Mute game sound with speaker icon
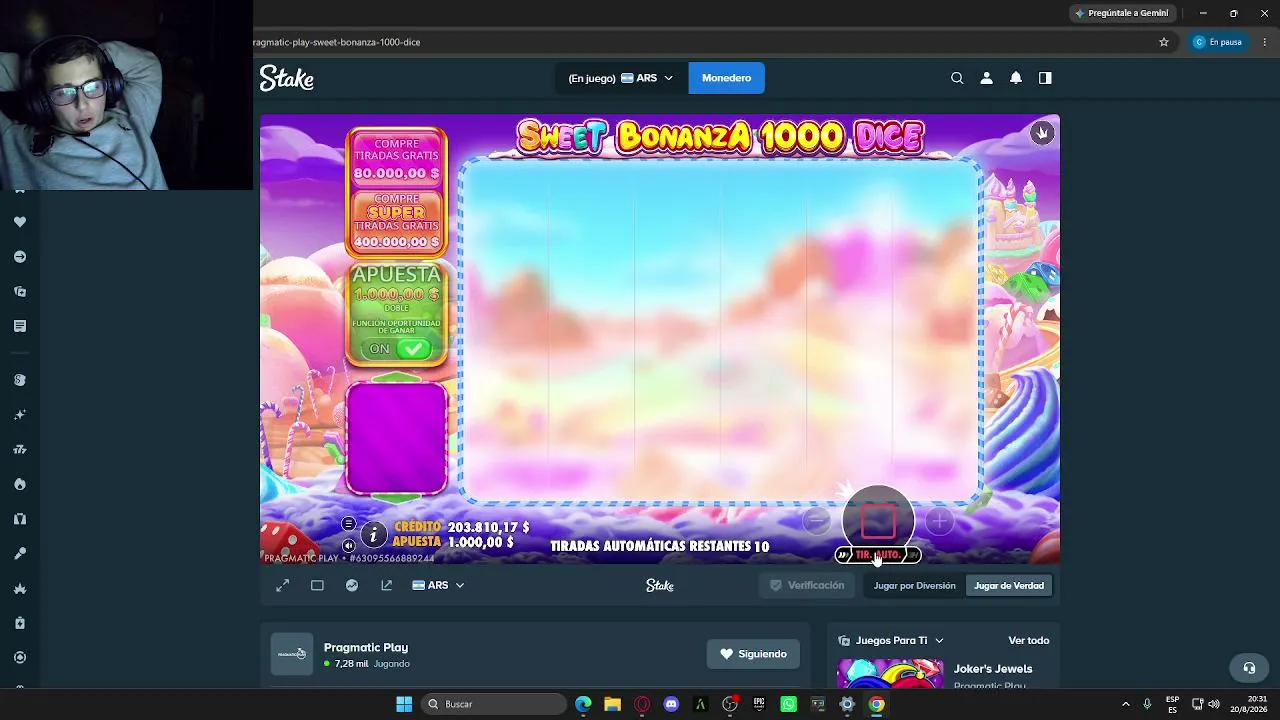The width and height of the screenshot is (1280, 720). coord(348,546)
